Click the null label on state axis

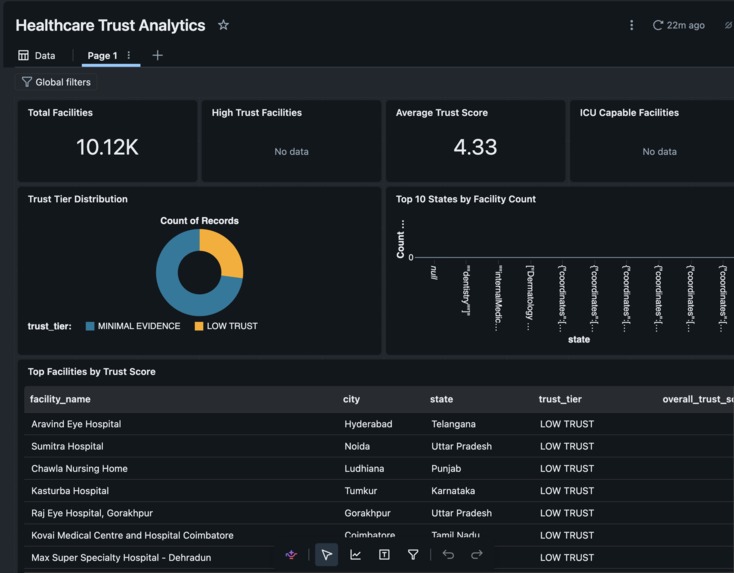(434, 272)
